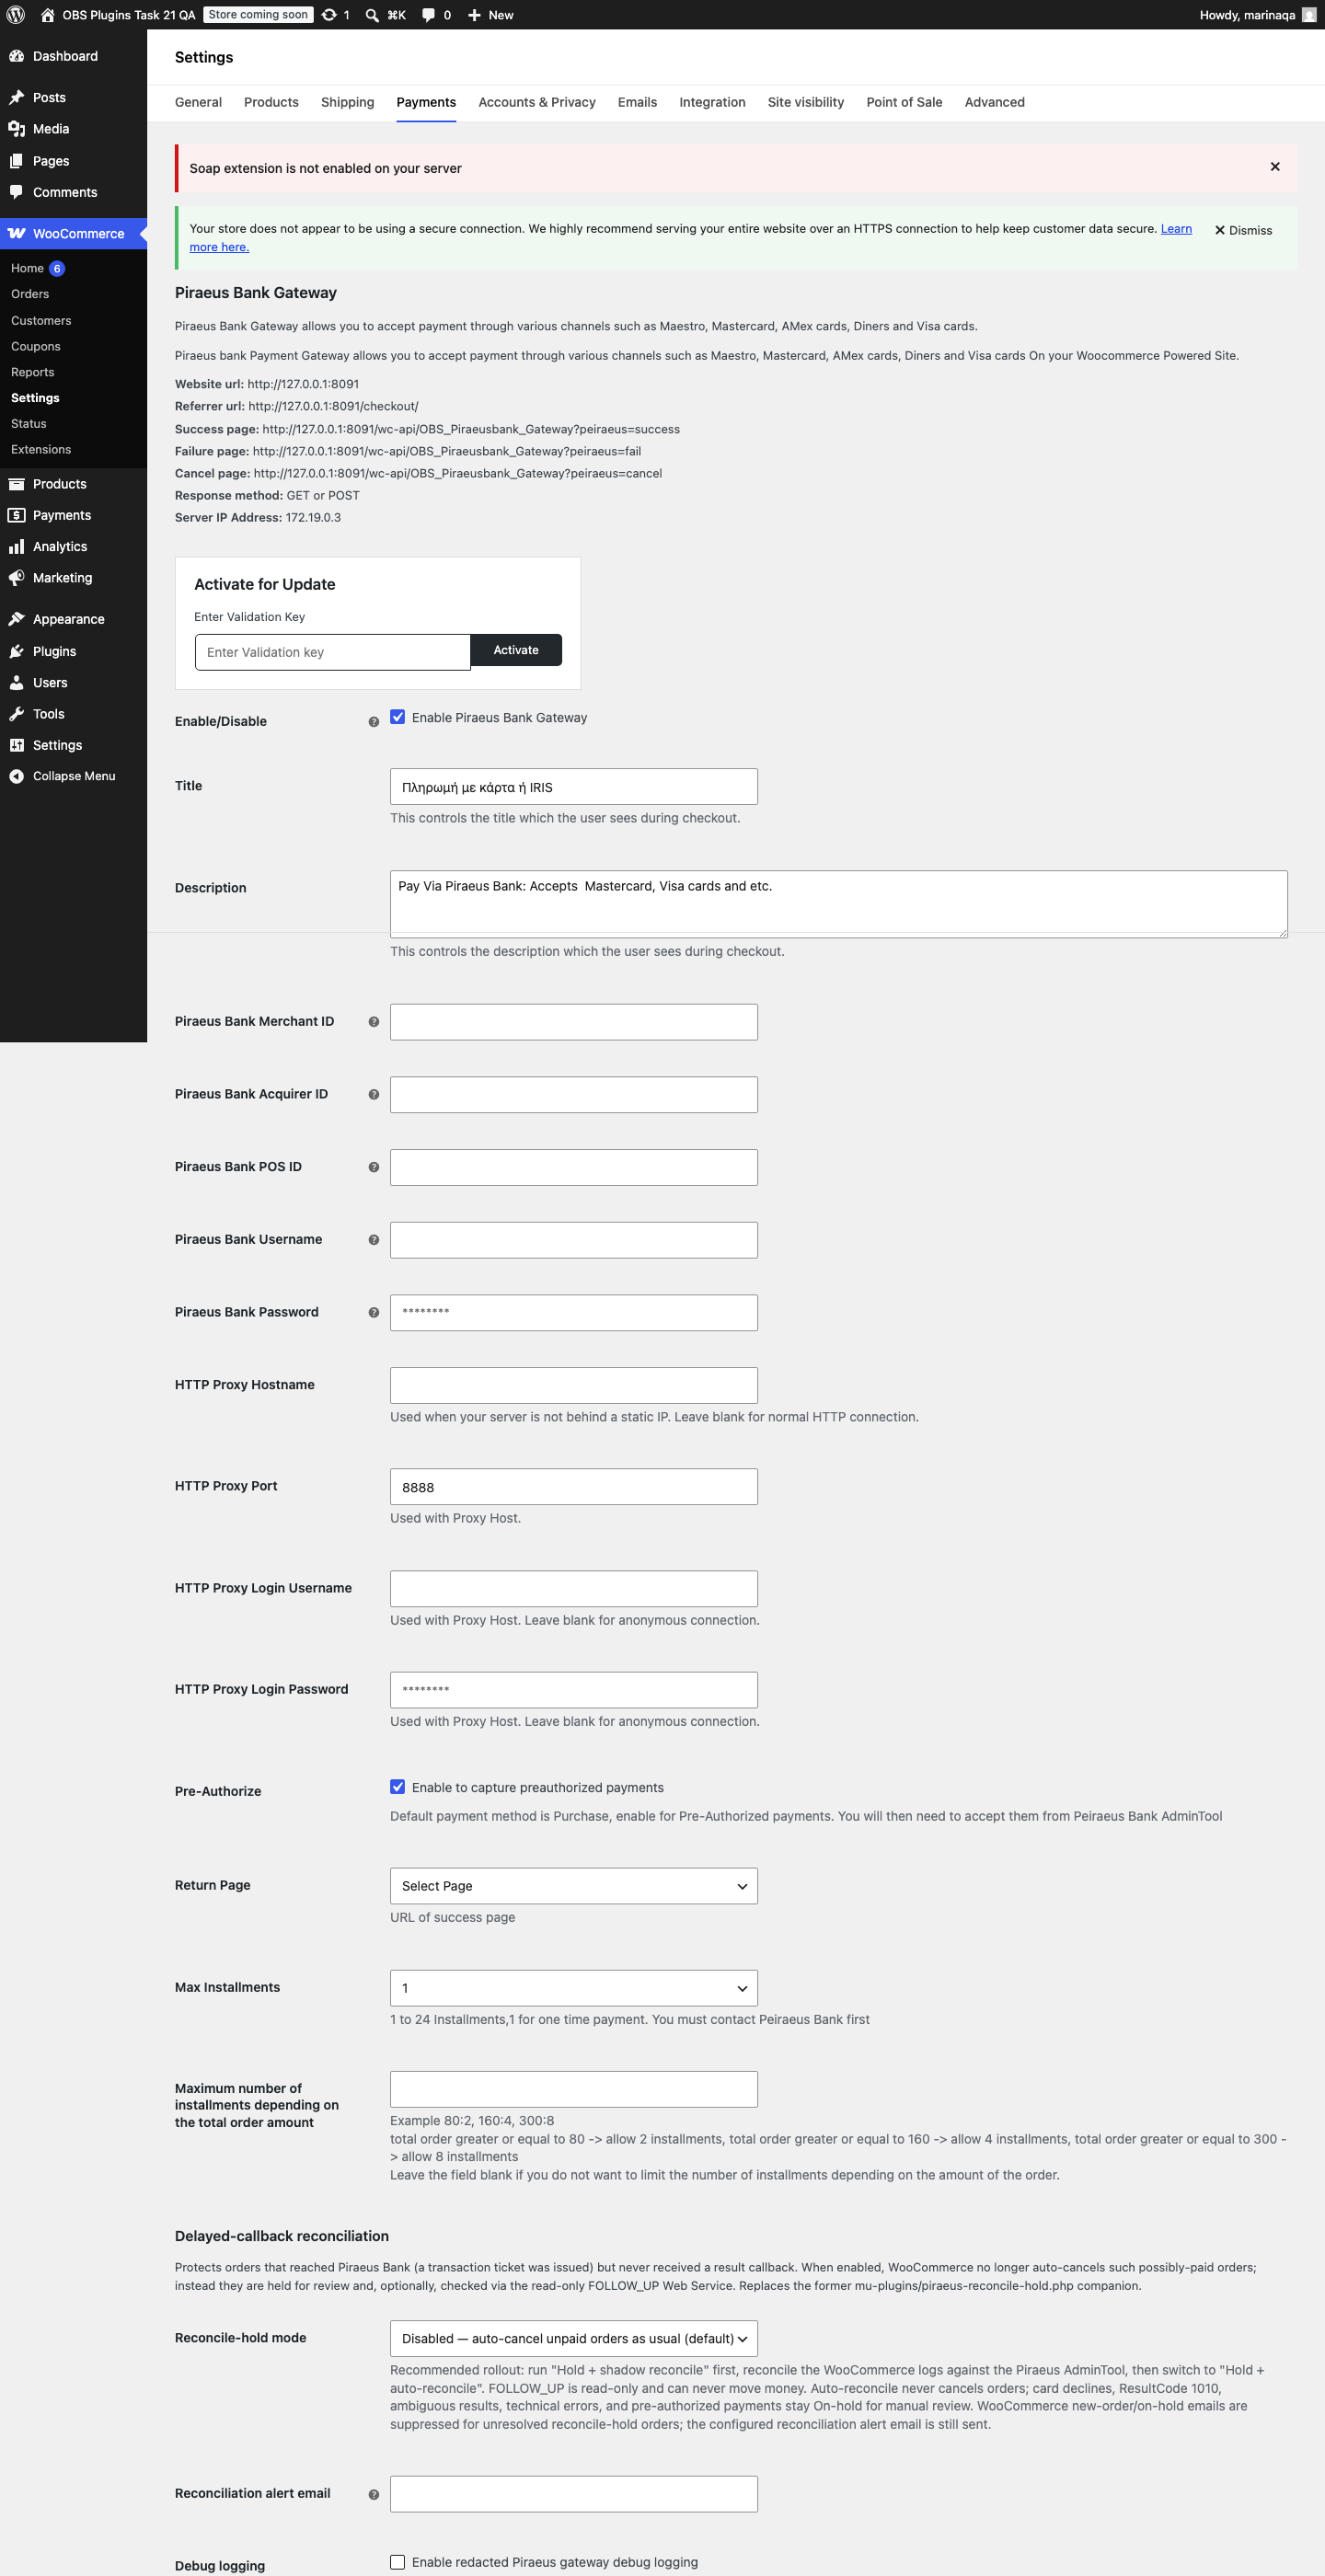
Task: Click the Plugins icon in the sidebar
Action: pos(16,651)
